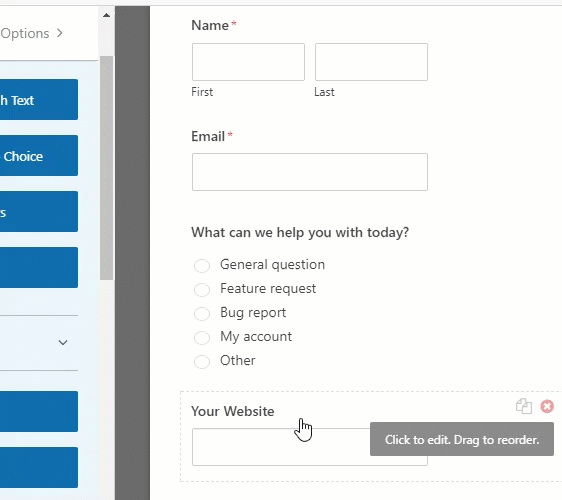Choose the Feature request radio option
This screenshot has height=500, width=562.
[202, 290]
